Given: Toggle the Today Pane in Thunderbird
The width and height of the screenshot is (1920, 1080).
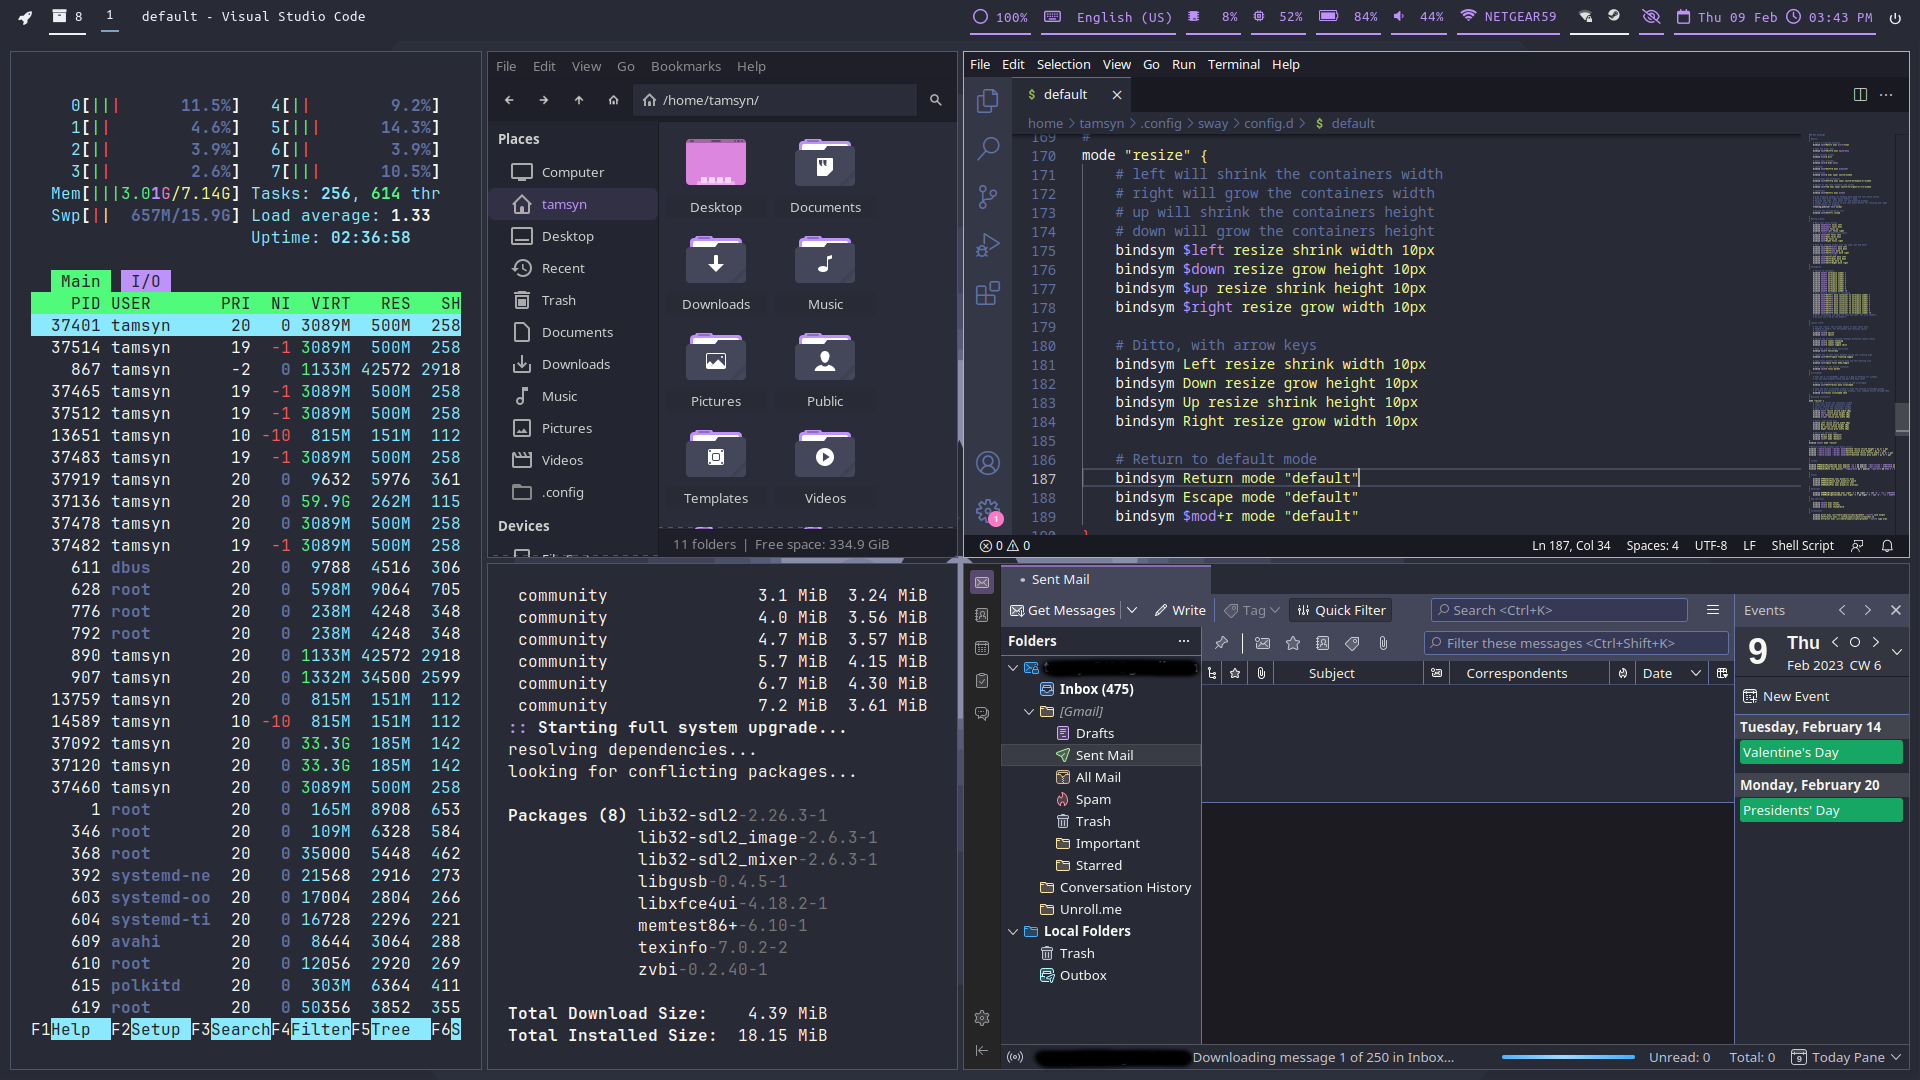Looking at the screenshot, I should point(1846,1057).
